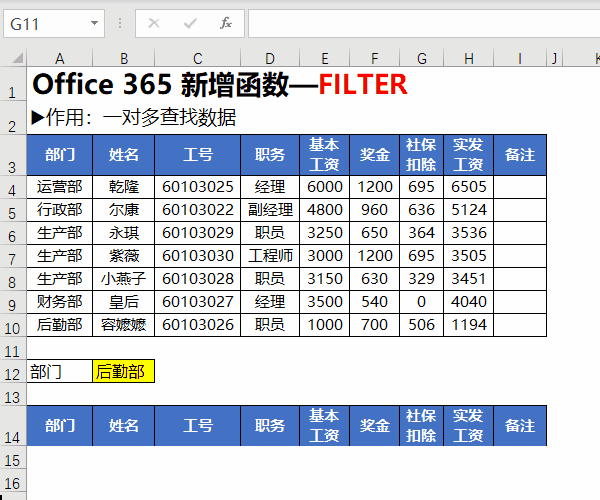Screen dimensions: 600x500
Task: Click the Select All corner triangle
Action: click(18, 58)
